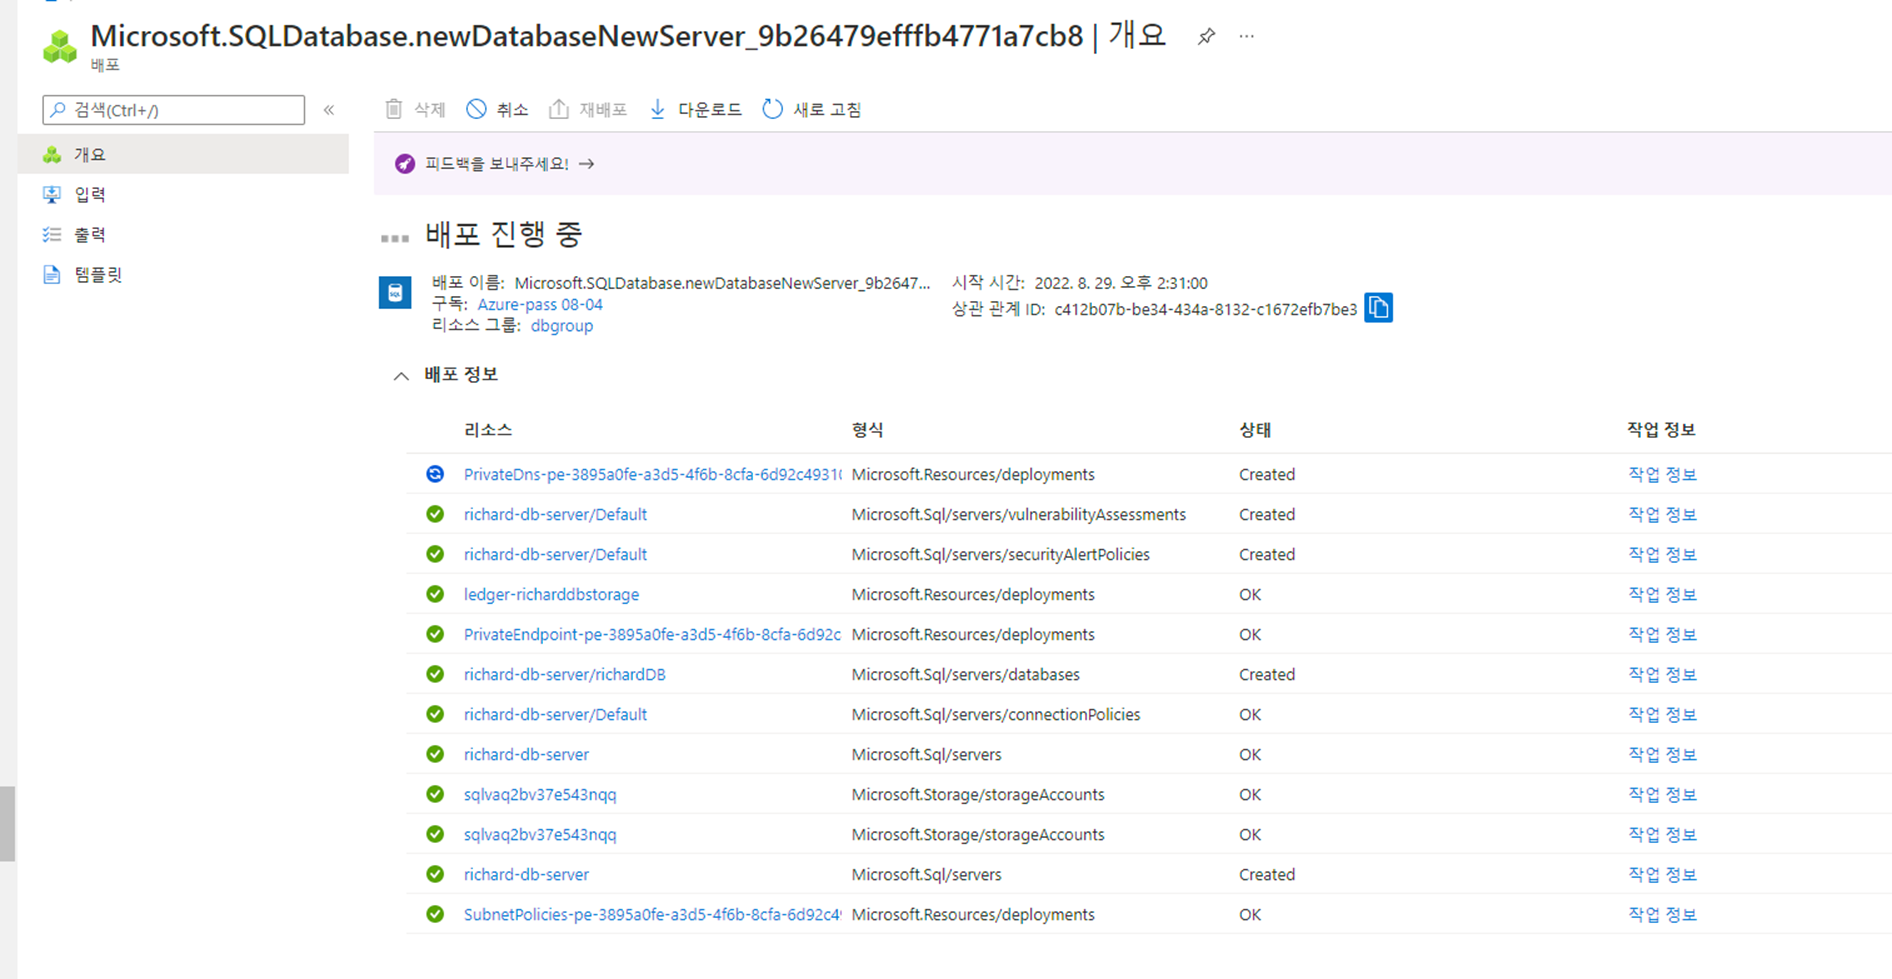The width and height of the screenshot is (1892, 979).
Task: Click the 형식 column header
Action: [x=867, y=429]
